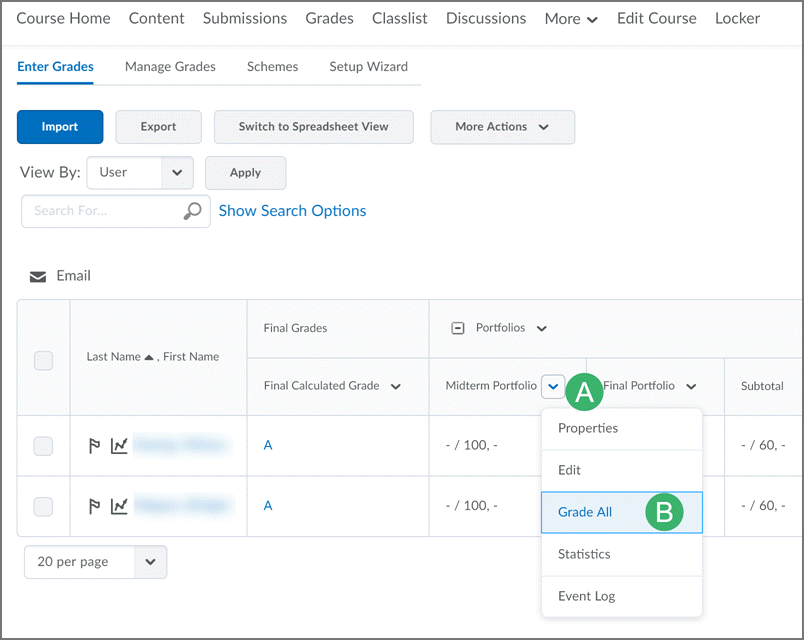Choose Grade All from the context menu
Image resolution: width=804 pixels, height=640 pixels.
(x=621, y=512)
